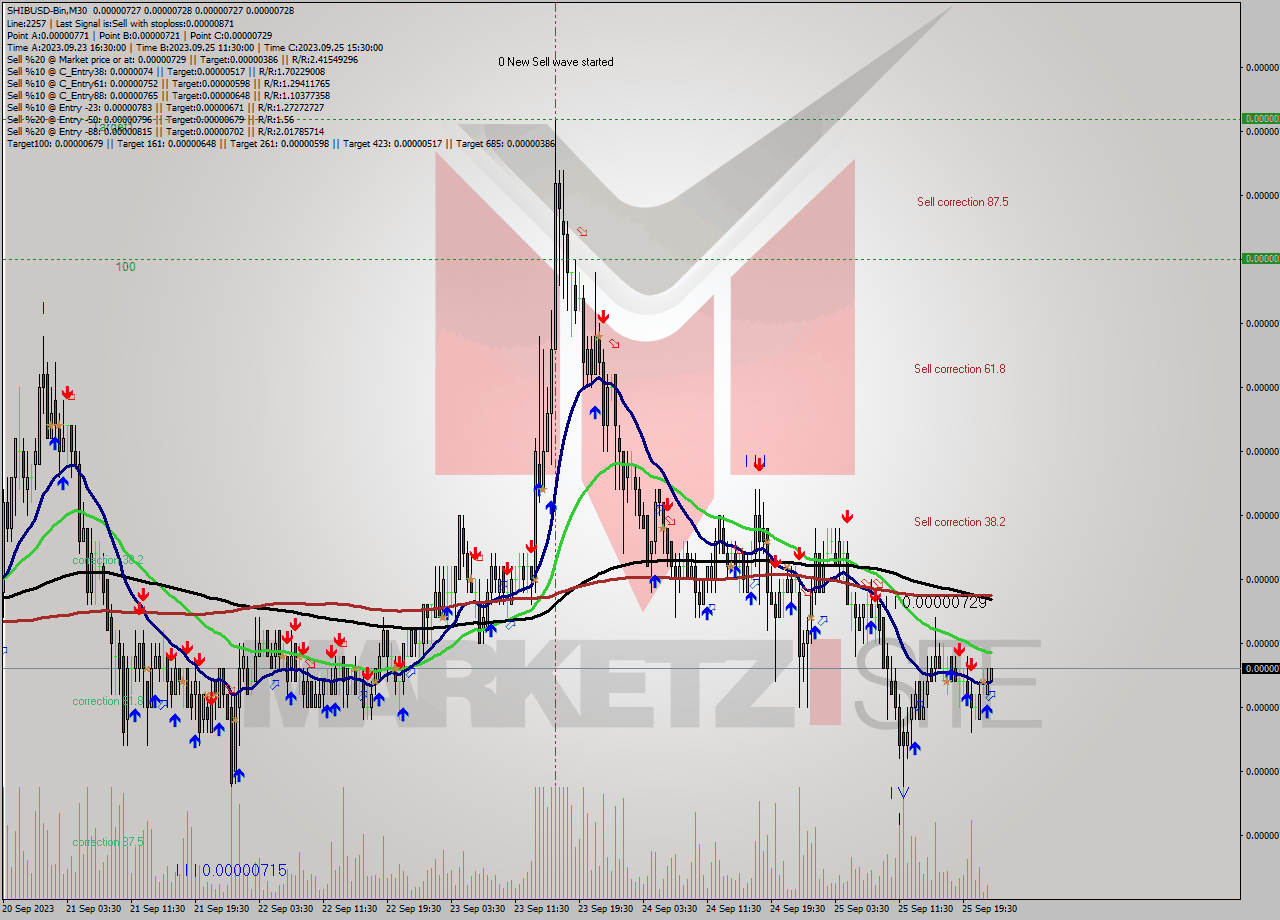Click '23 Sep 03:30' on the time axis
The width and height of the screenshot is (1280, 920).
tap(478, 909)
